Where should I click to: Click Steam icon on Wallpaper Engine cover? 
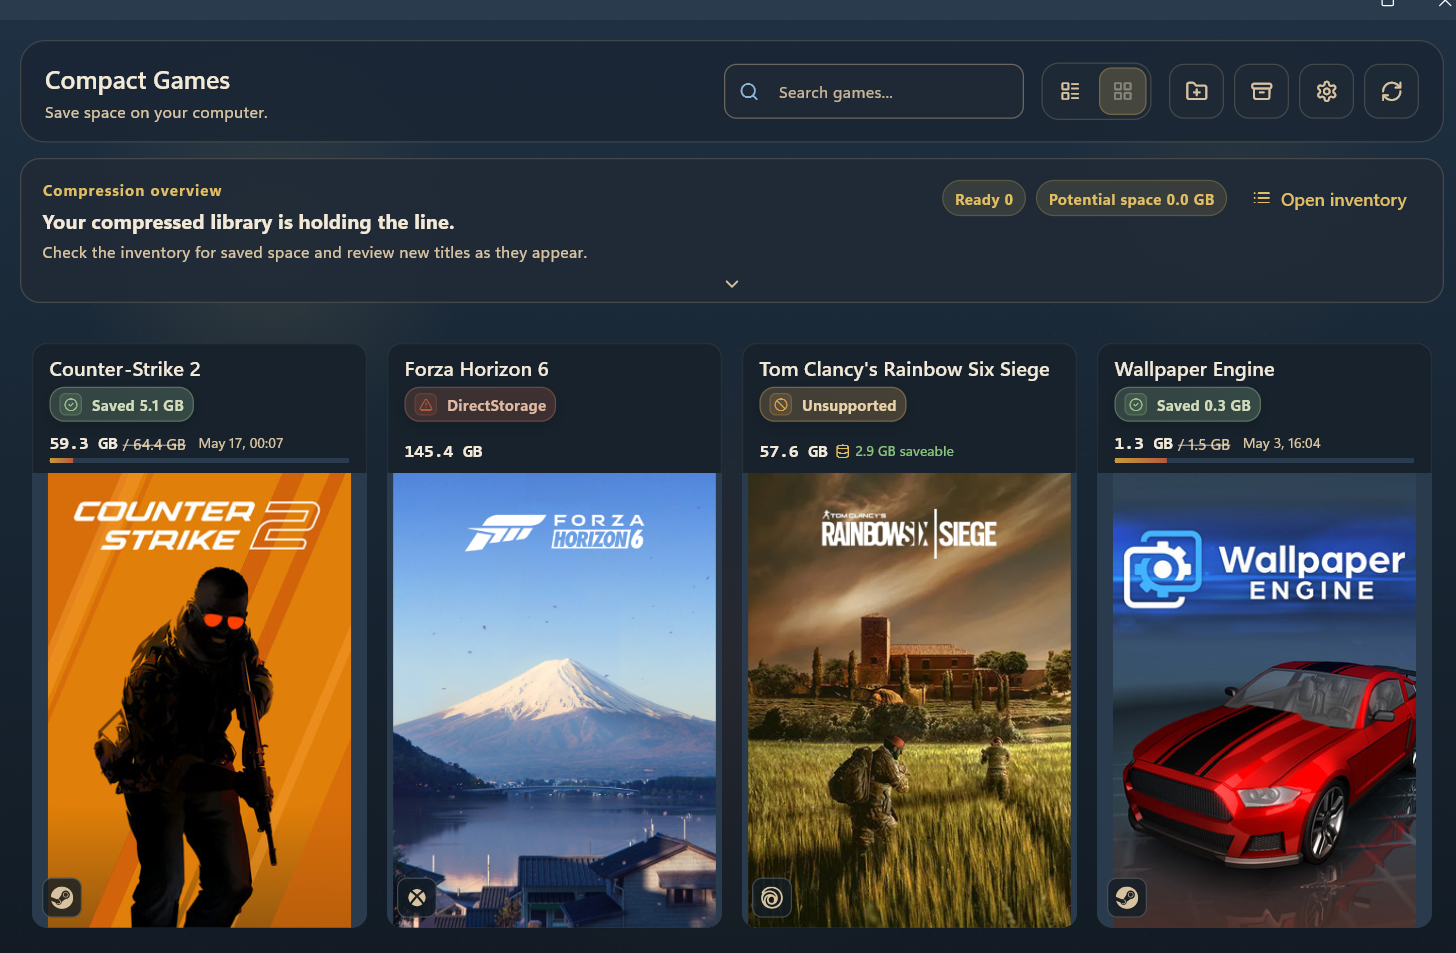coord(1127,897)
